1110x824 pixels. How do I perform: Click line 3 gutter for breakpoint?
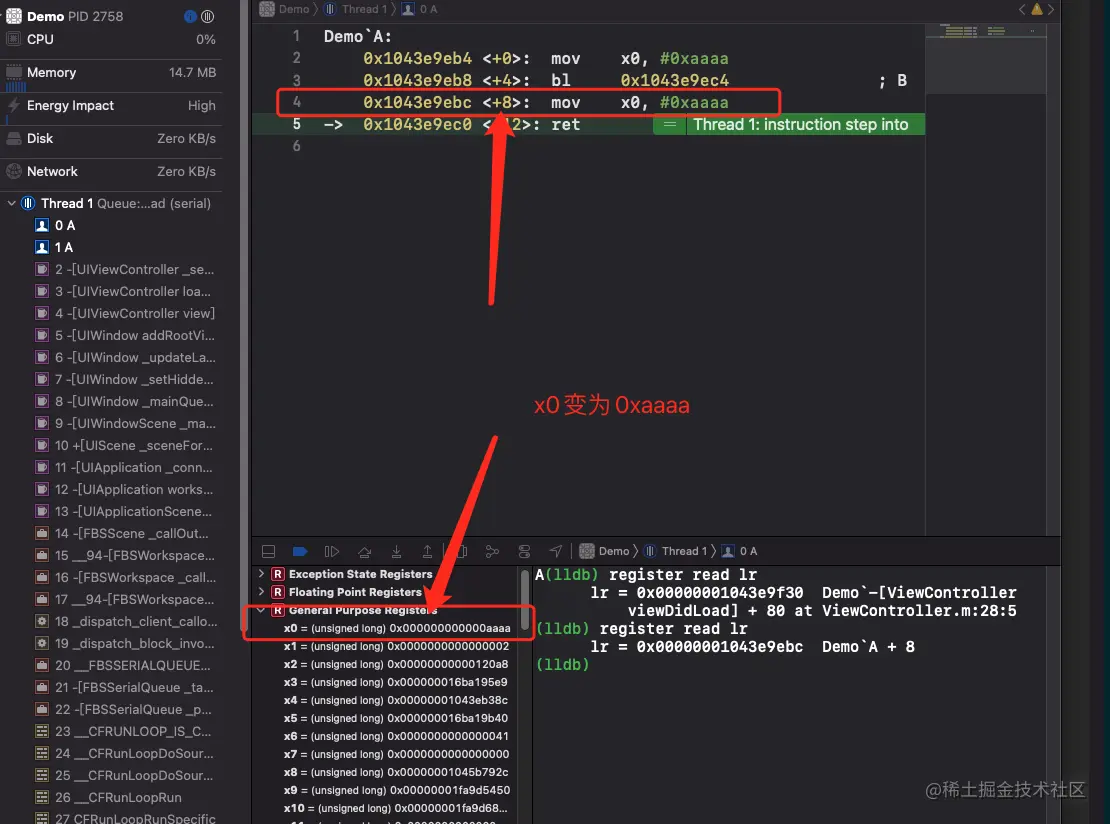[297, 81]
